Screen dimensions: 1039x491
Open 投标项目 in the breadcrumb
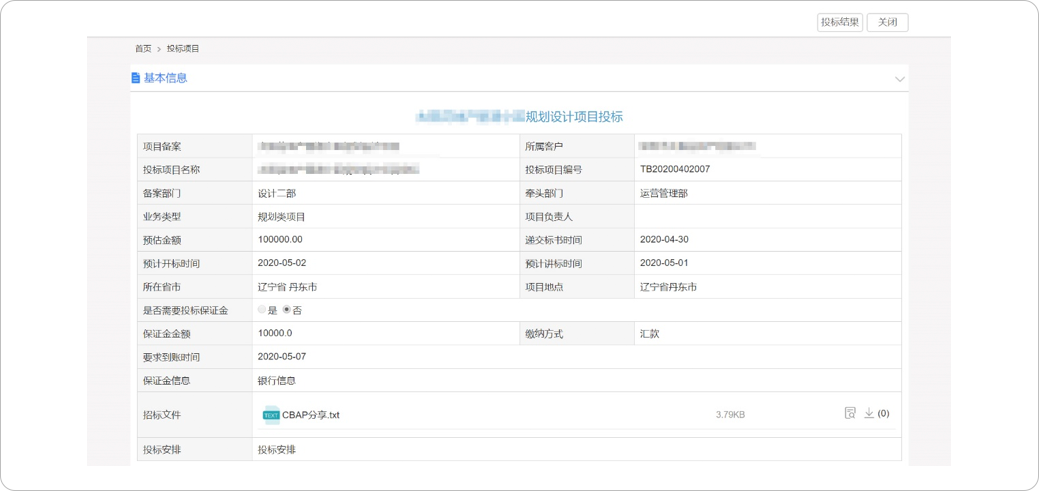click(x=183, y=49)
